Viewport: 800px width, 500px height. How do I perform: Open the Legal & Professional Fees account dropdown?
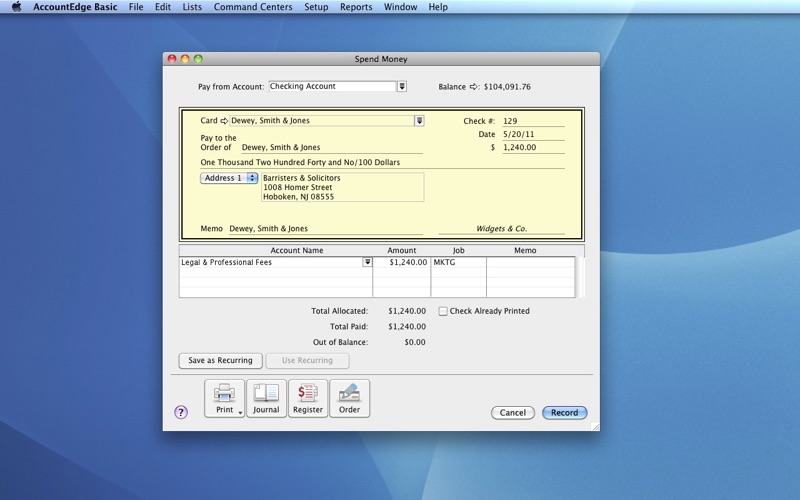(x=367, y=262)
